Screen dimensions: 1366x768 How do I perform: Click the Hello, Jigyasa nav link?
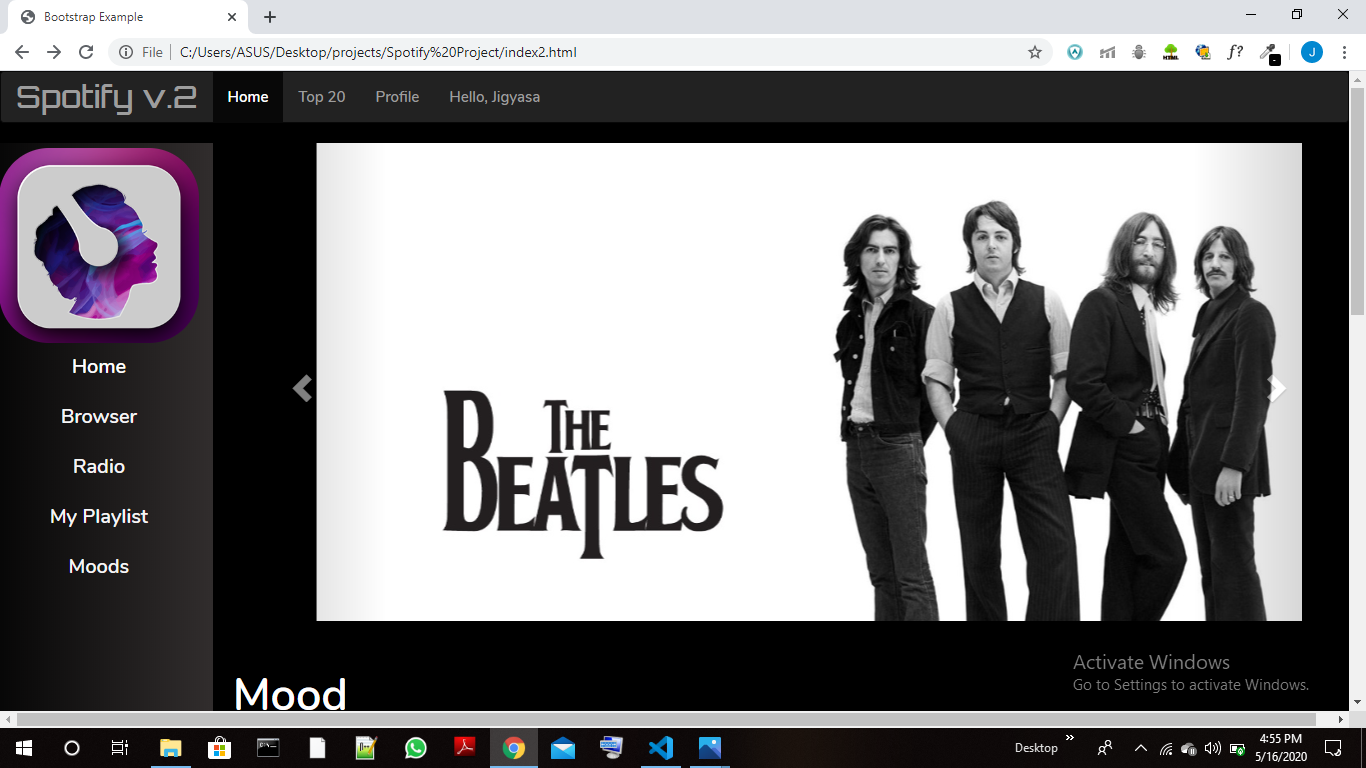click(x=494, y=97)
